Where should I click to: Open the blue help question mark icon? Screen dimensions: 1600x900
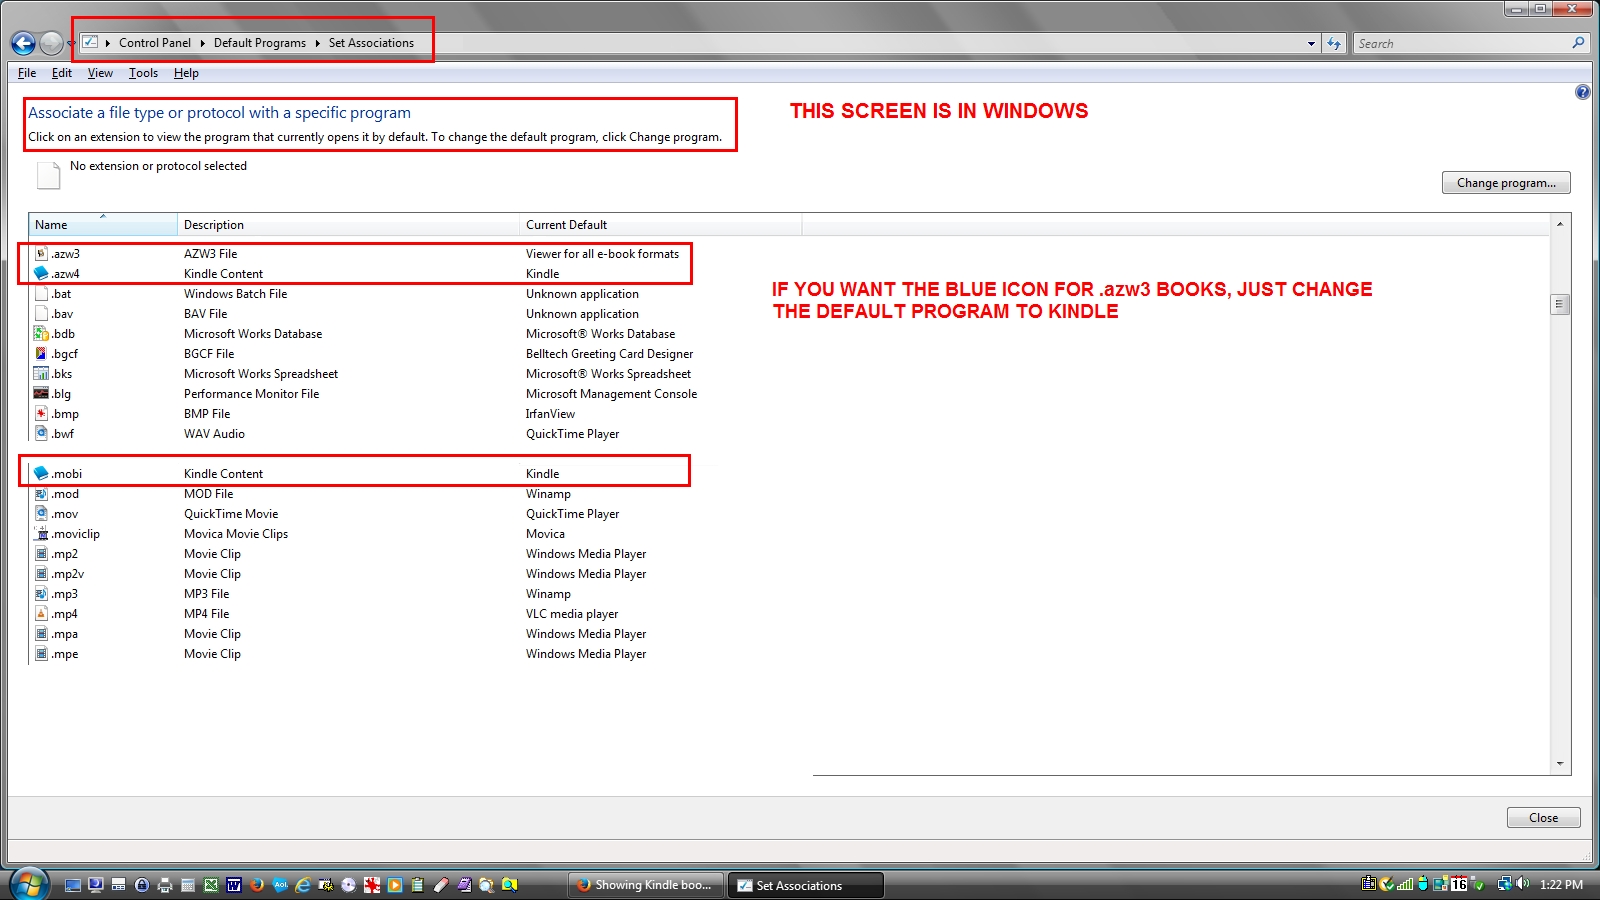[1582, 92]
